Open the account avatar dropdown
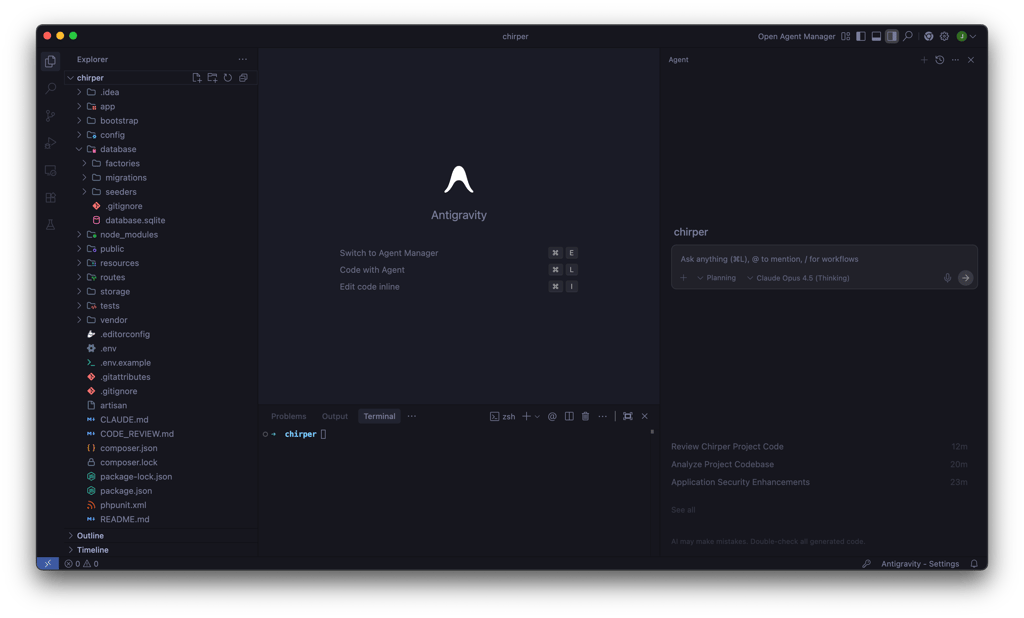Image resolution: width=1024 pixels, height=618 pixels. (967, 37)
